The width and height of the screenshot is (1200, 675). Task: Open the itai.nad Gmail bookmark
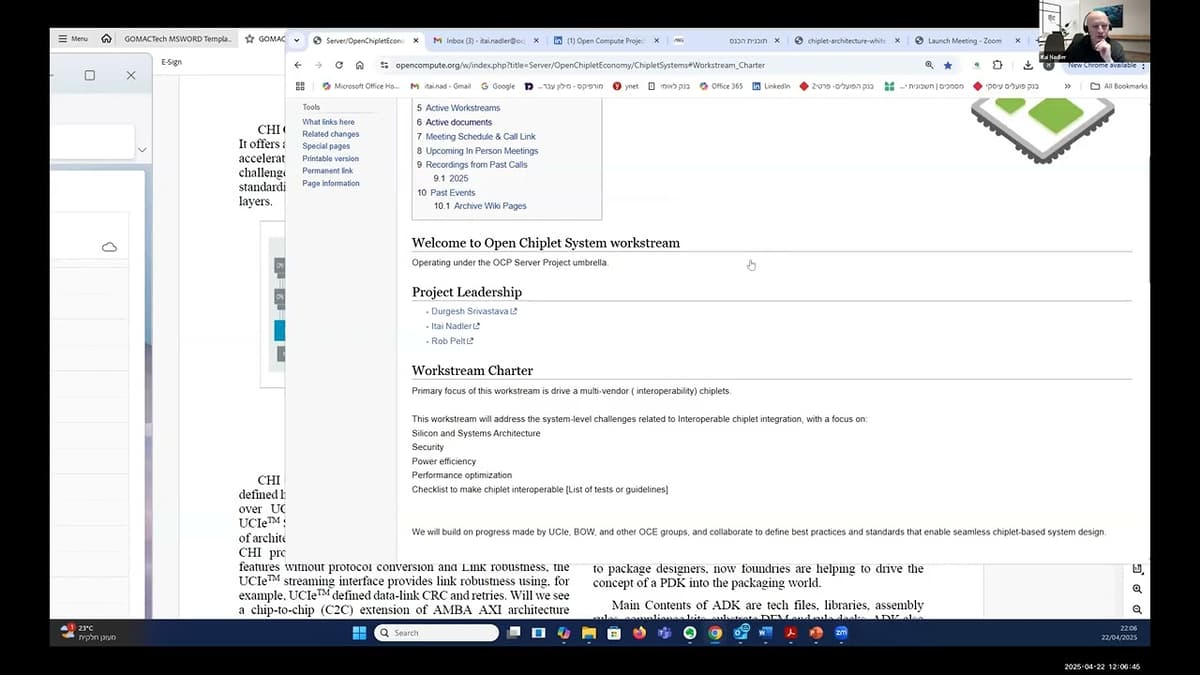(x=446, y=86)
